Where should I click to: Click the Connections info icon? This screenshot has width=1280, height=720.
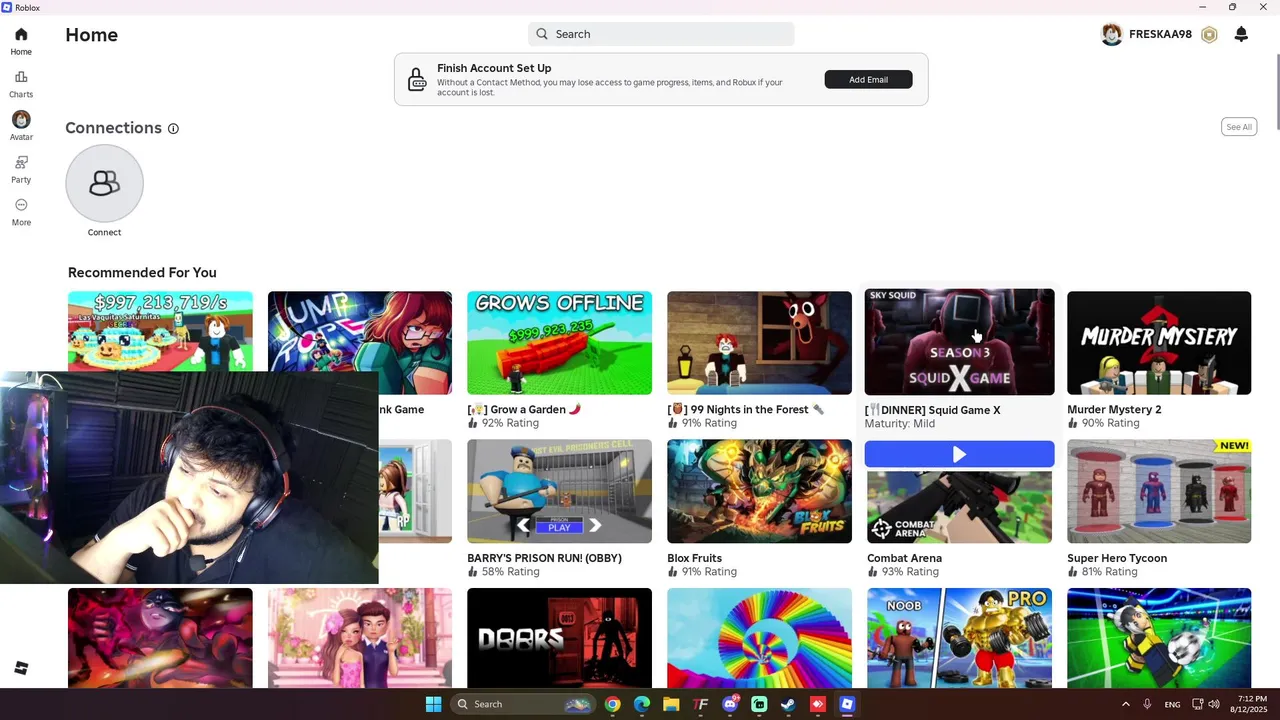coord(173,129)
